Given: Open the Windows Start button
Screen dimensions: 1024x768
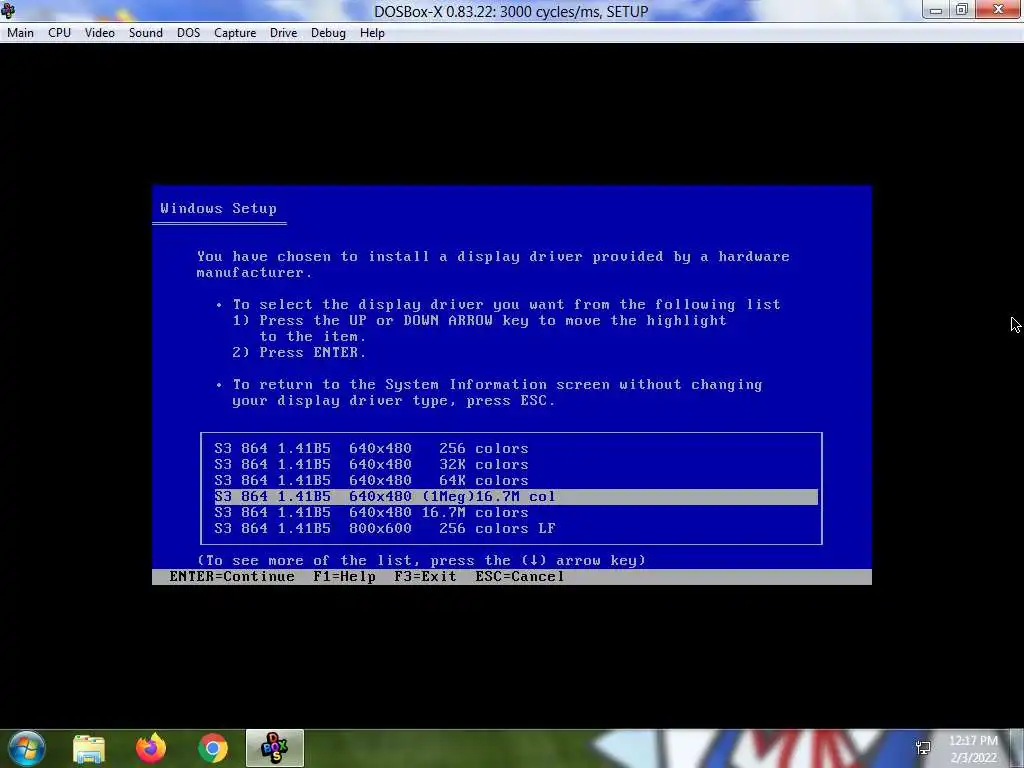Looking at the screenshot, I should [26, 748].
